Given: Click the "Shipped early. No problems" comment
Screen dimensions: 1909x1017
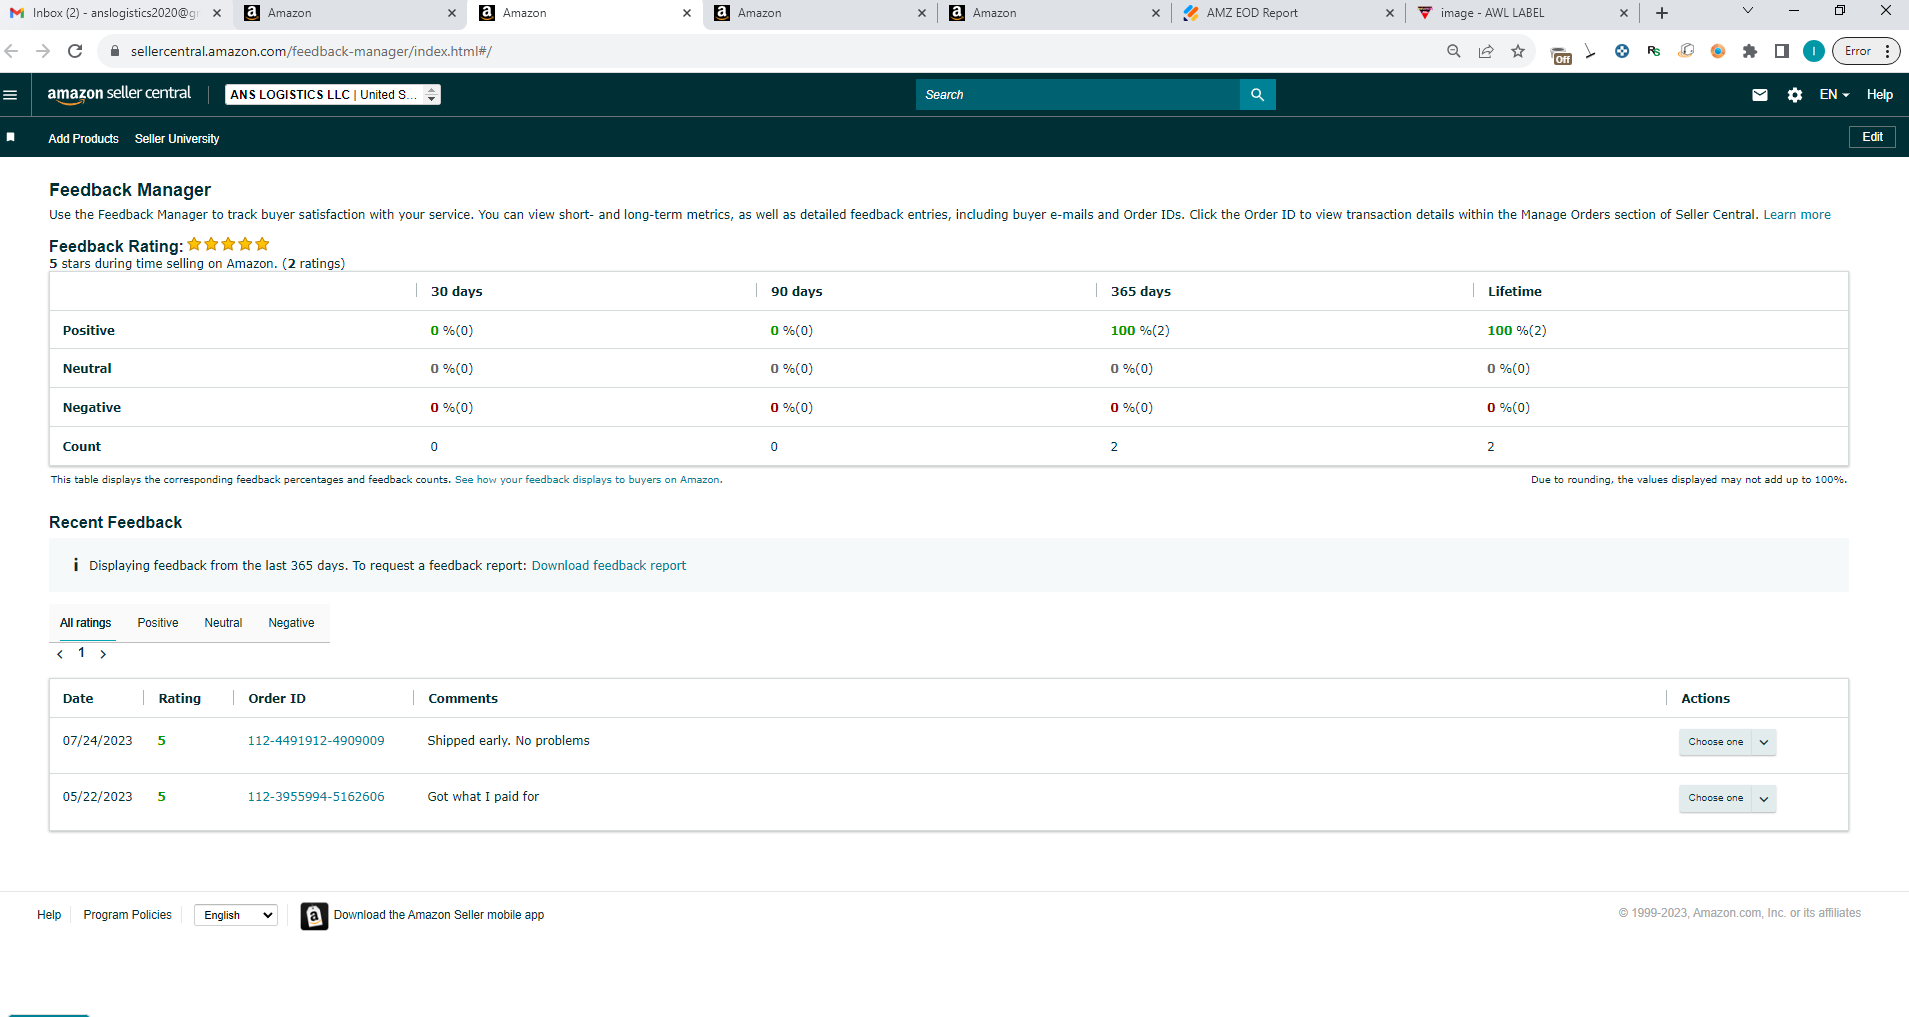Looking at the screenshot, I should pyautogui.click(x=509, y=741).
